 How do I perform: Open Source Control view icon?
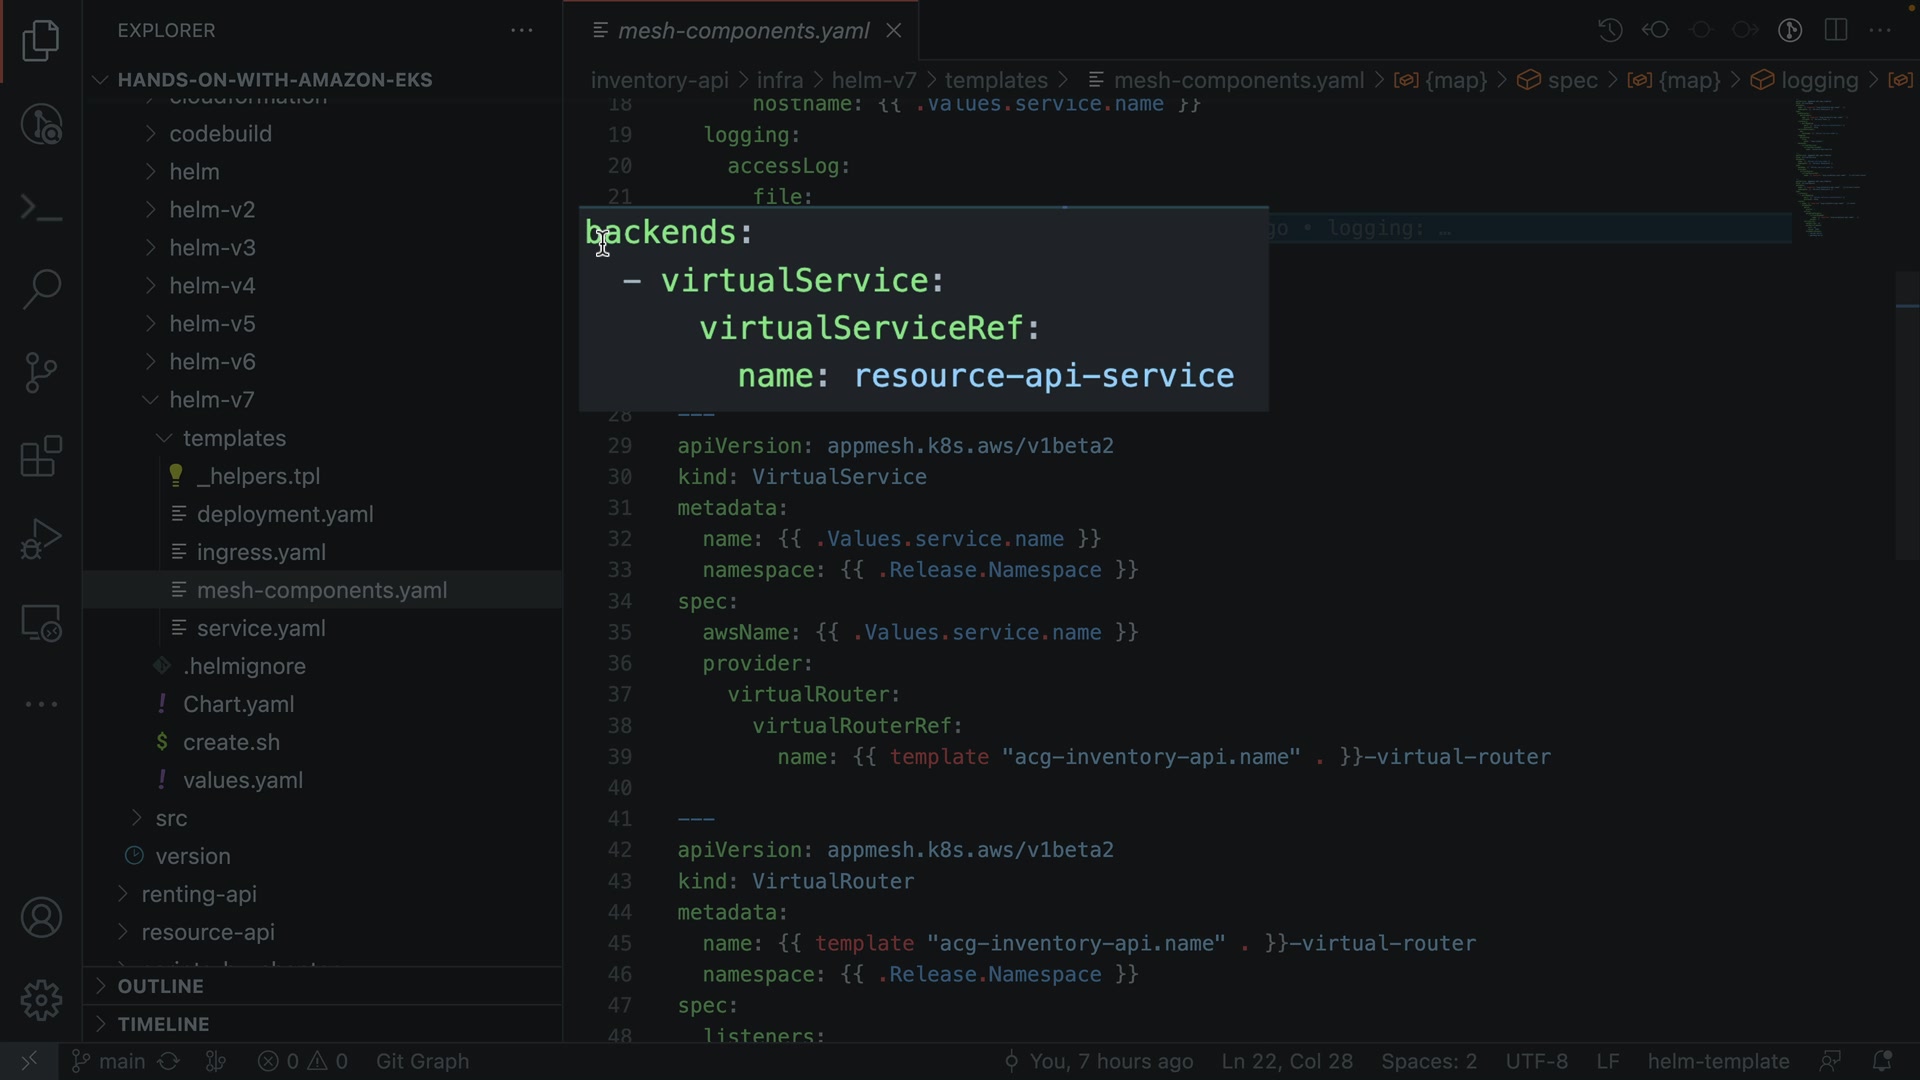41,373
